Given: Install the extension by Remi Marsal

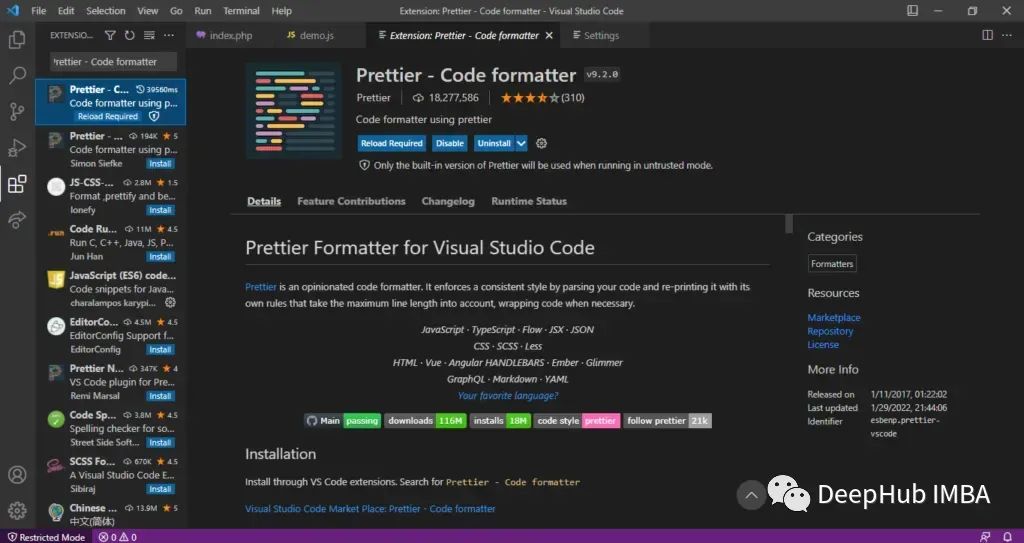Looking at the screenshot, I should click(x=160, y=396).
